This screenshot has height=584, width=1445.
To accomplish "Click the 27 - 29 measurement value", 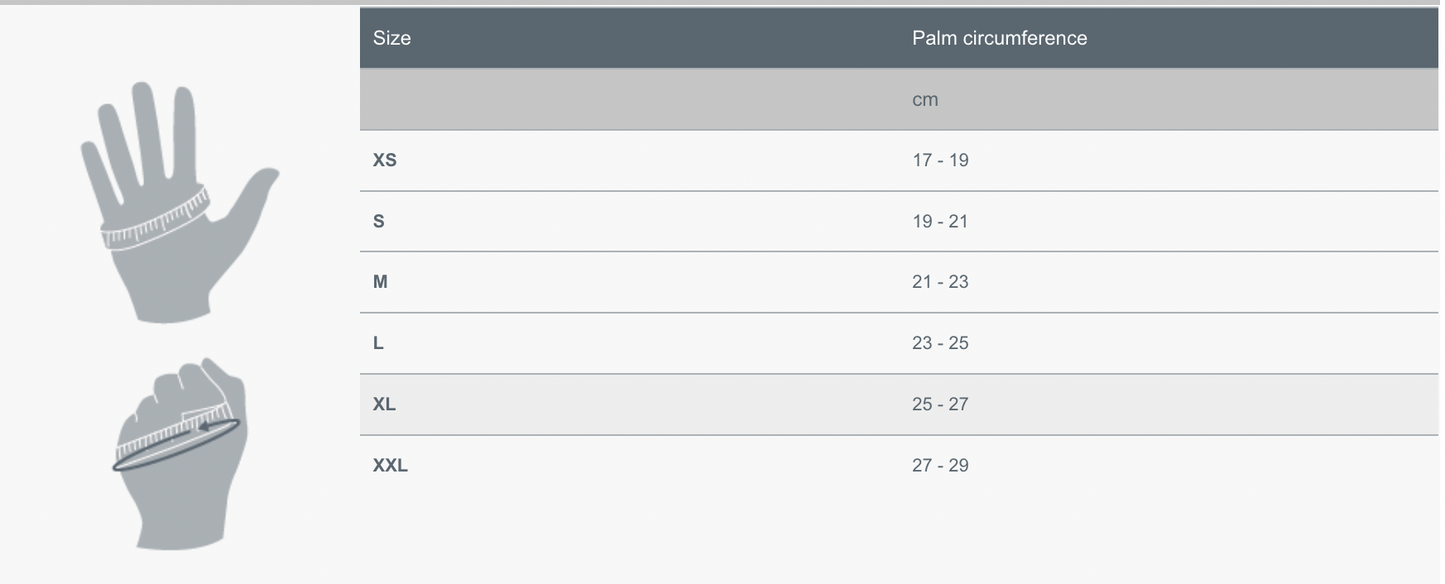I will point(940,465).
